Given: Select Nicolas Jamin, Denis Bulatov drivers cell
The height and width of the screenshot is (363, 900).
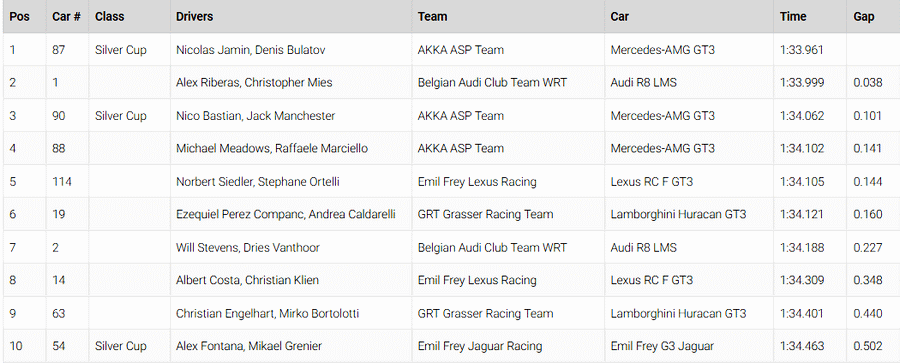Looking at the screenshot, I should tap(290, 50).
